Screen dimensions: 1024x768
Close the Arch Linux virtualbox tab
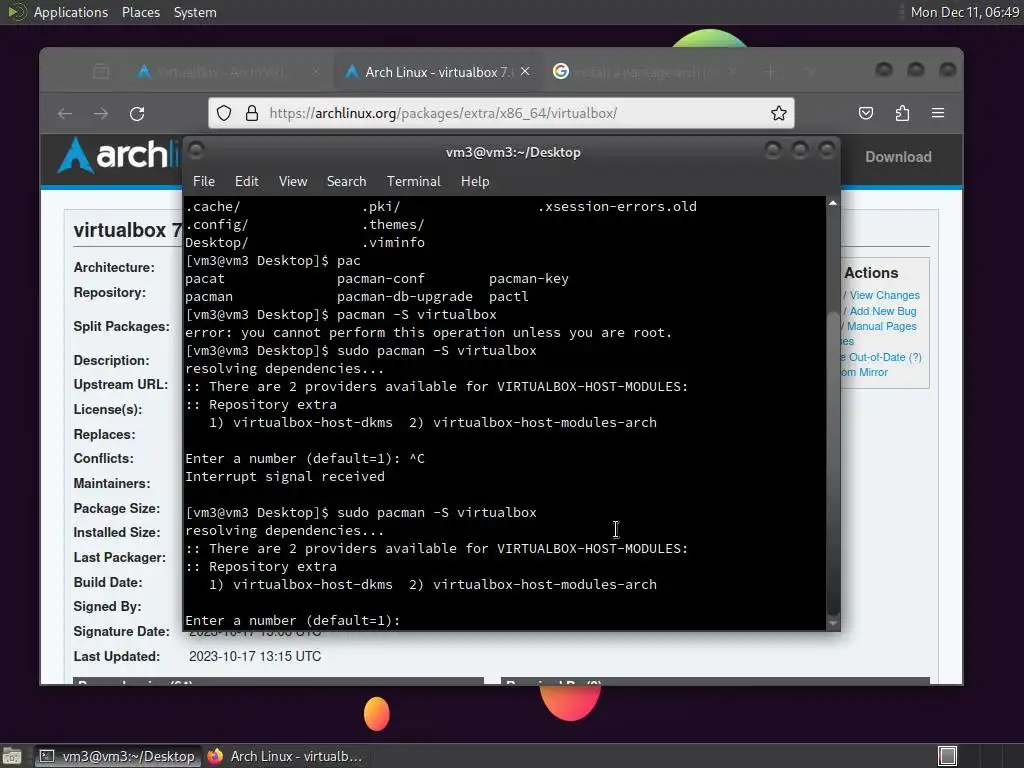525,71
